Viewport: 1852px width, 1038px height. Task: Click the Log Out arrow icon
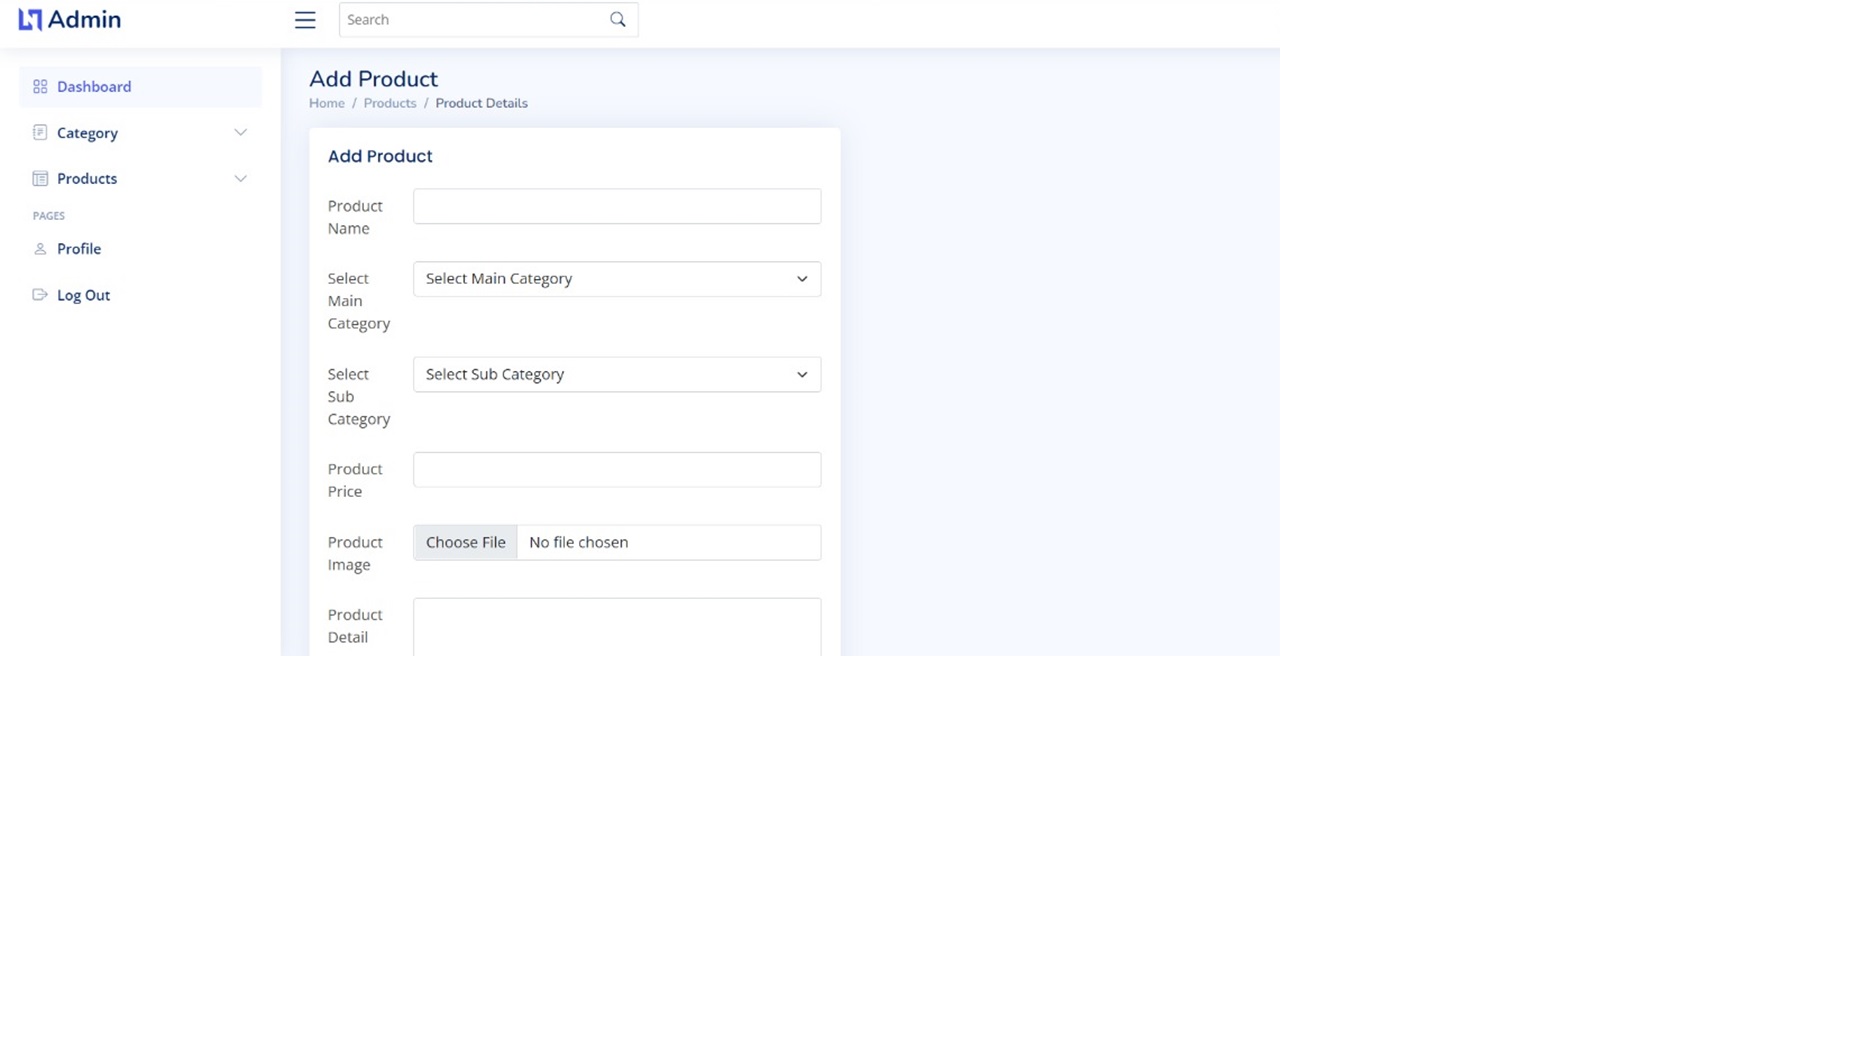point(40,295)
